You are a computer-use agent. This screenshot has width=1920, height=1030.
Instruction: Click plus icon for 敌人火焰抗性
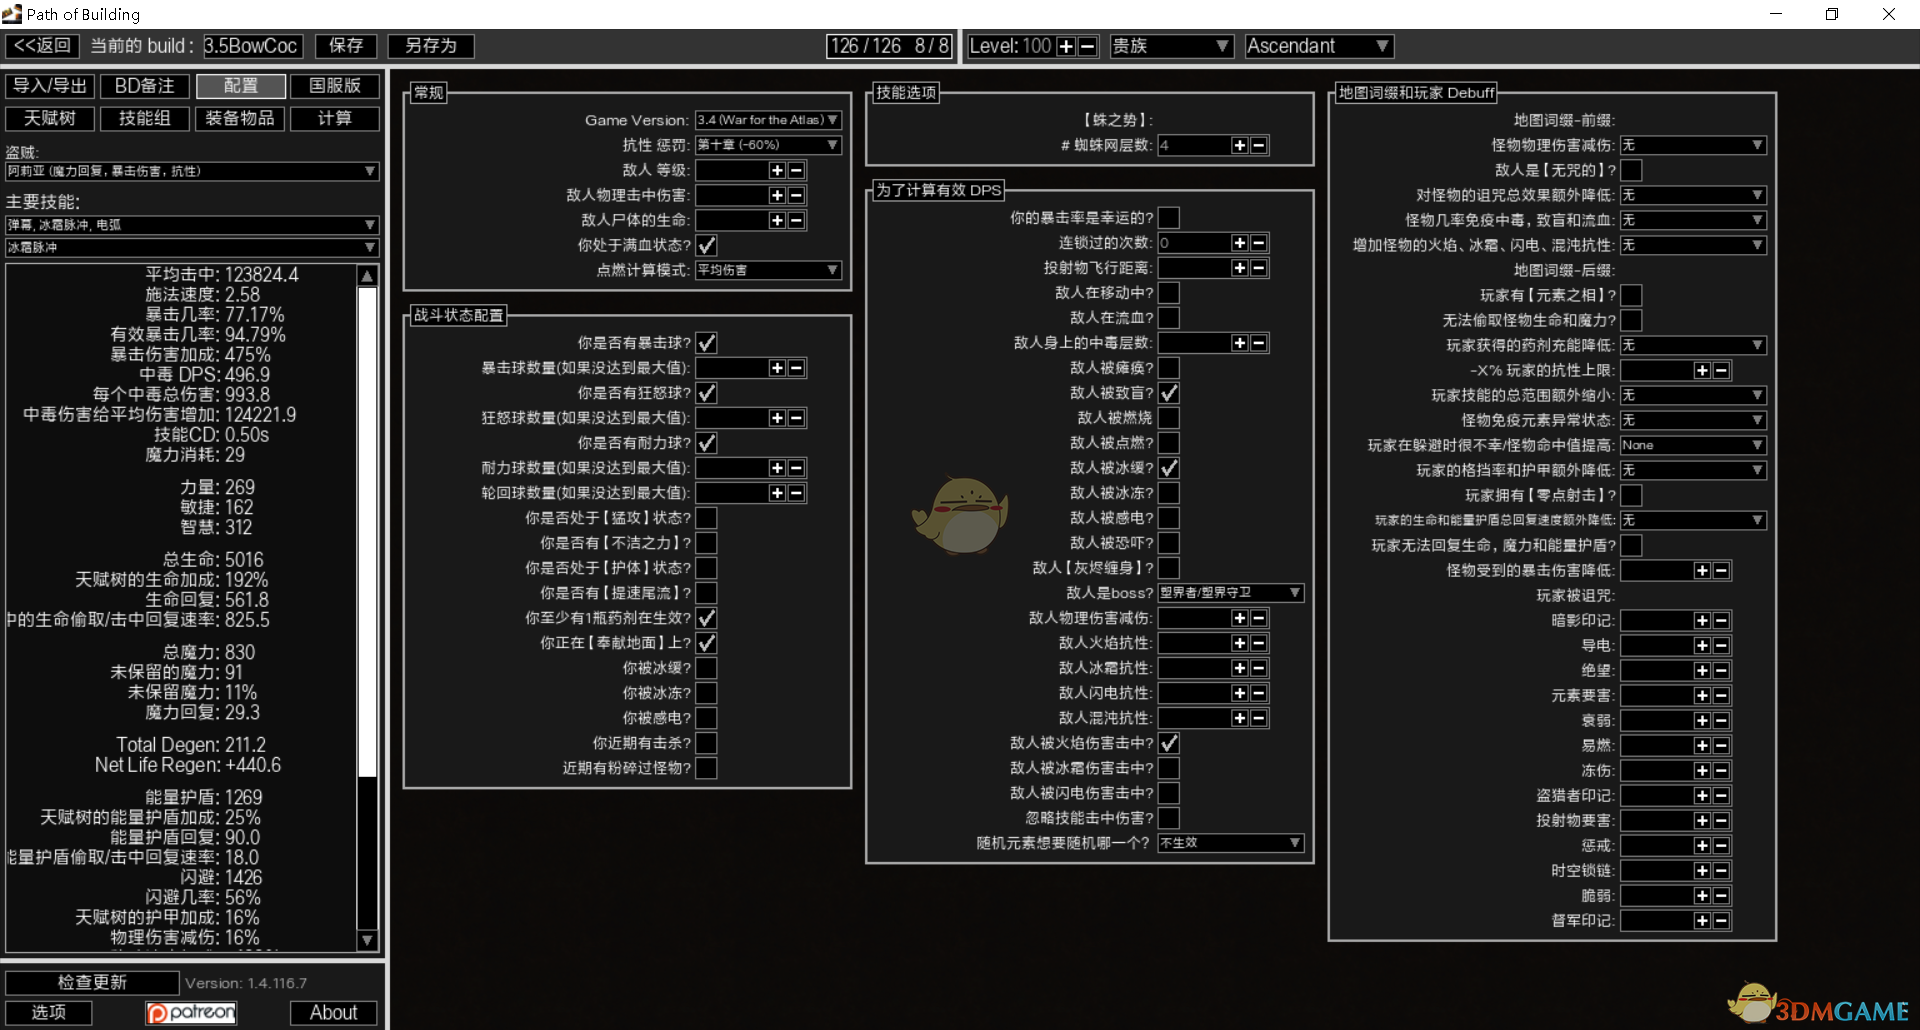point(1239,643)
